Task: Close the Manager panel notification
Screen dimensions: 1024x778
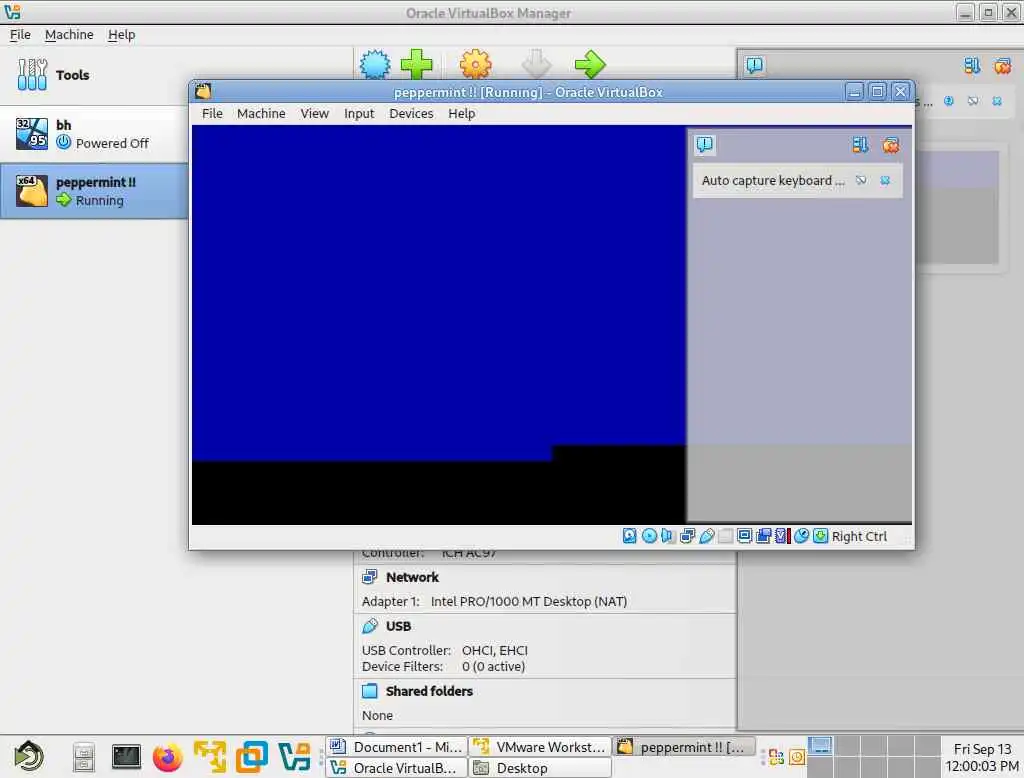Action: (997, 101)
